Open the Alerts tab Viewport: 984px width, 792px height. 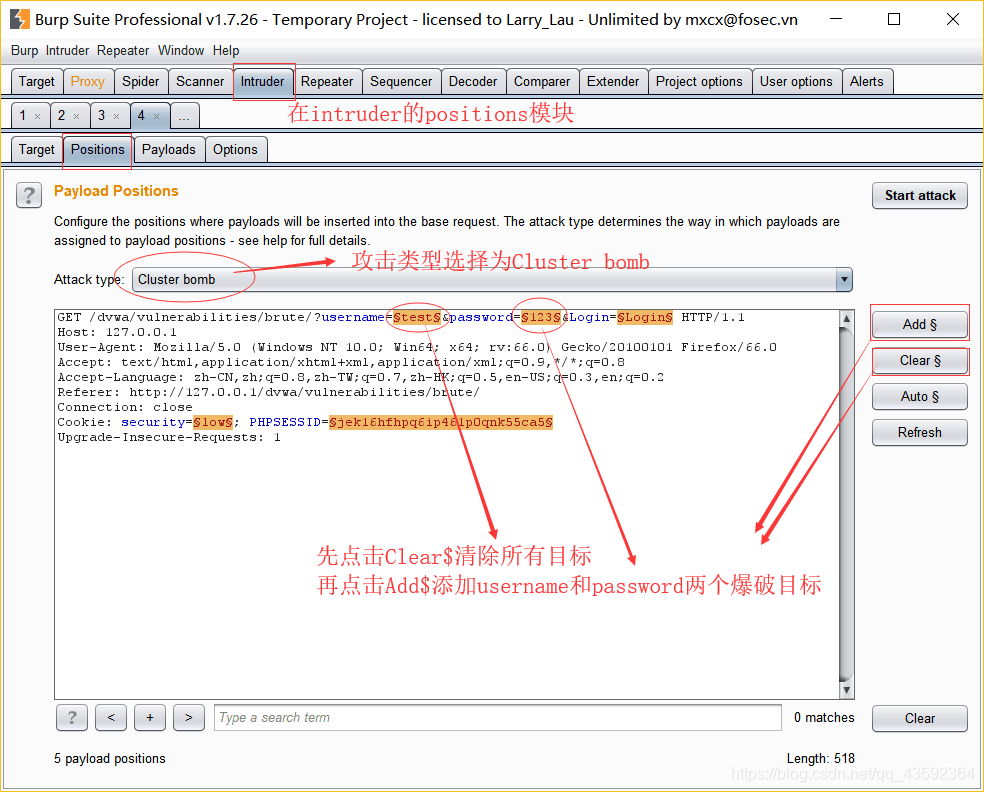click(867, 82)
